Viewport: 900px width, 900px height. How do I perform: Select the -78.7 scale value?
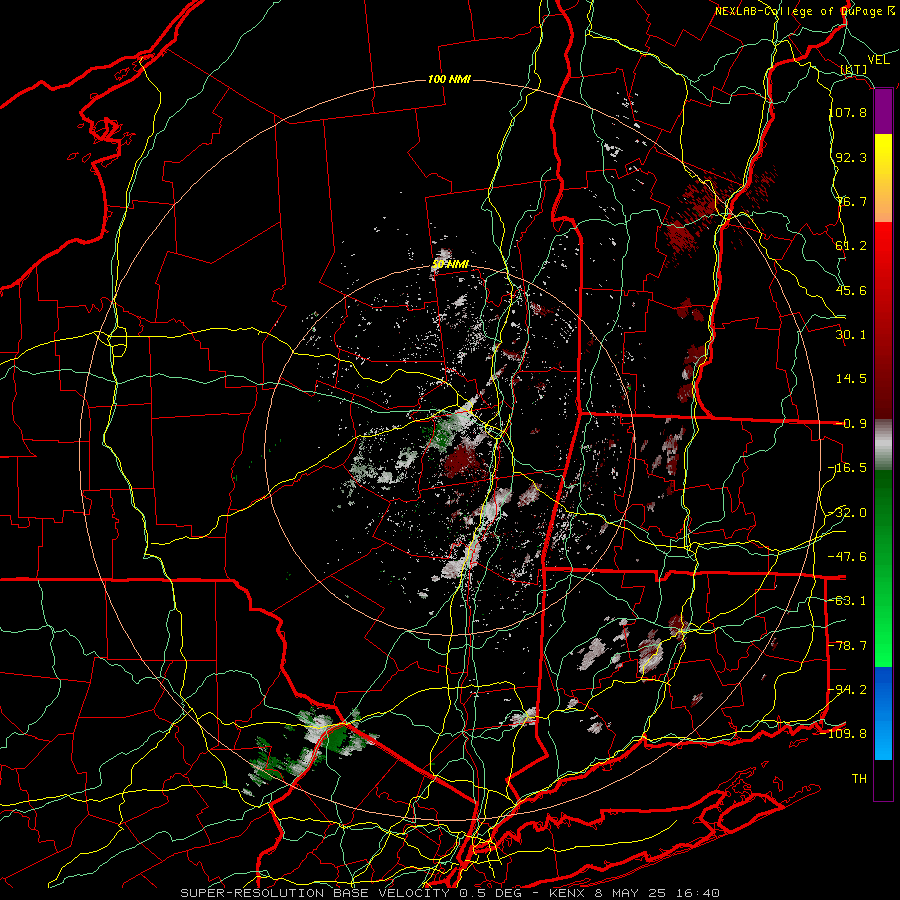(x=847, y=646)
